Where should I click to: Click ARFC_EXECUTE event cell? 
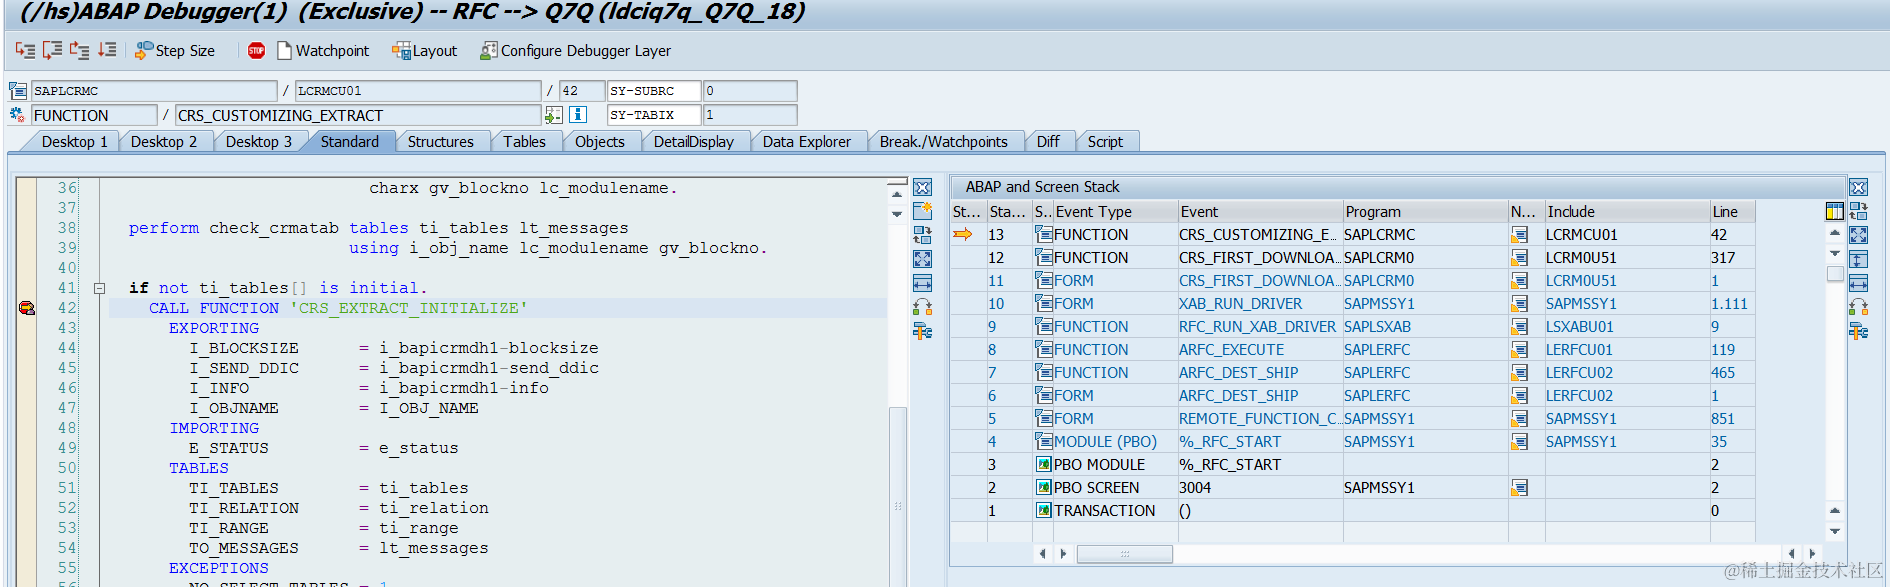(1259, 349)
